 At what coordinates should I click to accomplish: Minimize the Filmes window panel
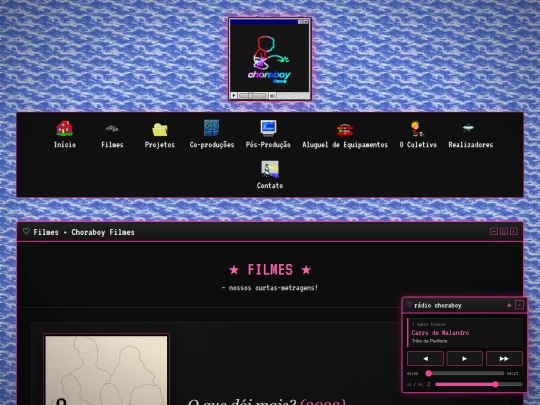[494, 231]
